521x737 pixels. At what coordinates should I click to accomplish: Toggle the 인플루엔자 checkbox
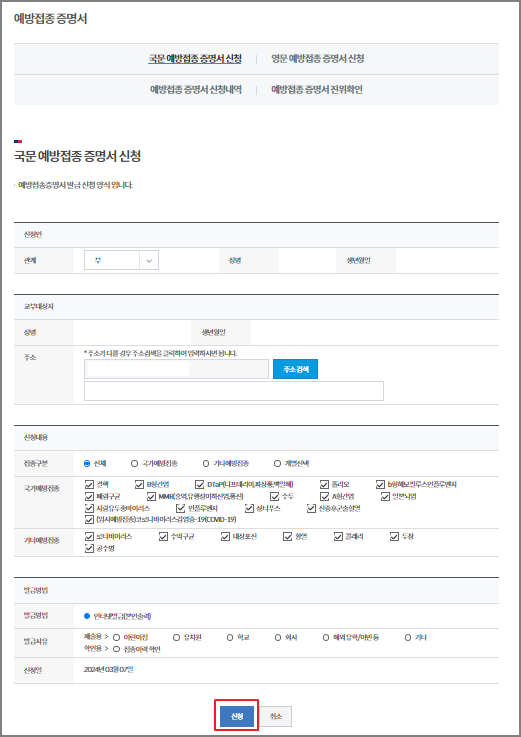pyautogui.click(x=181, y=508)
